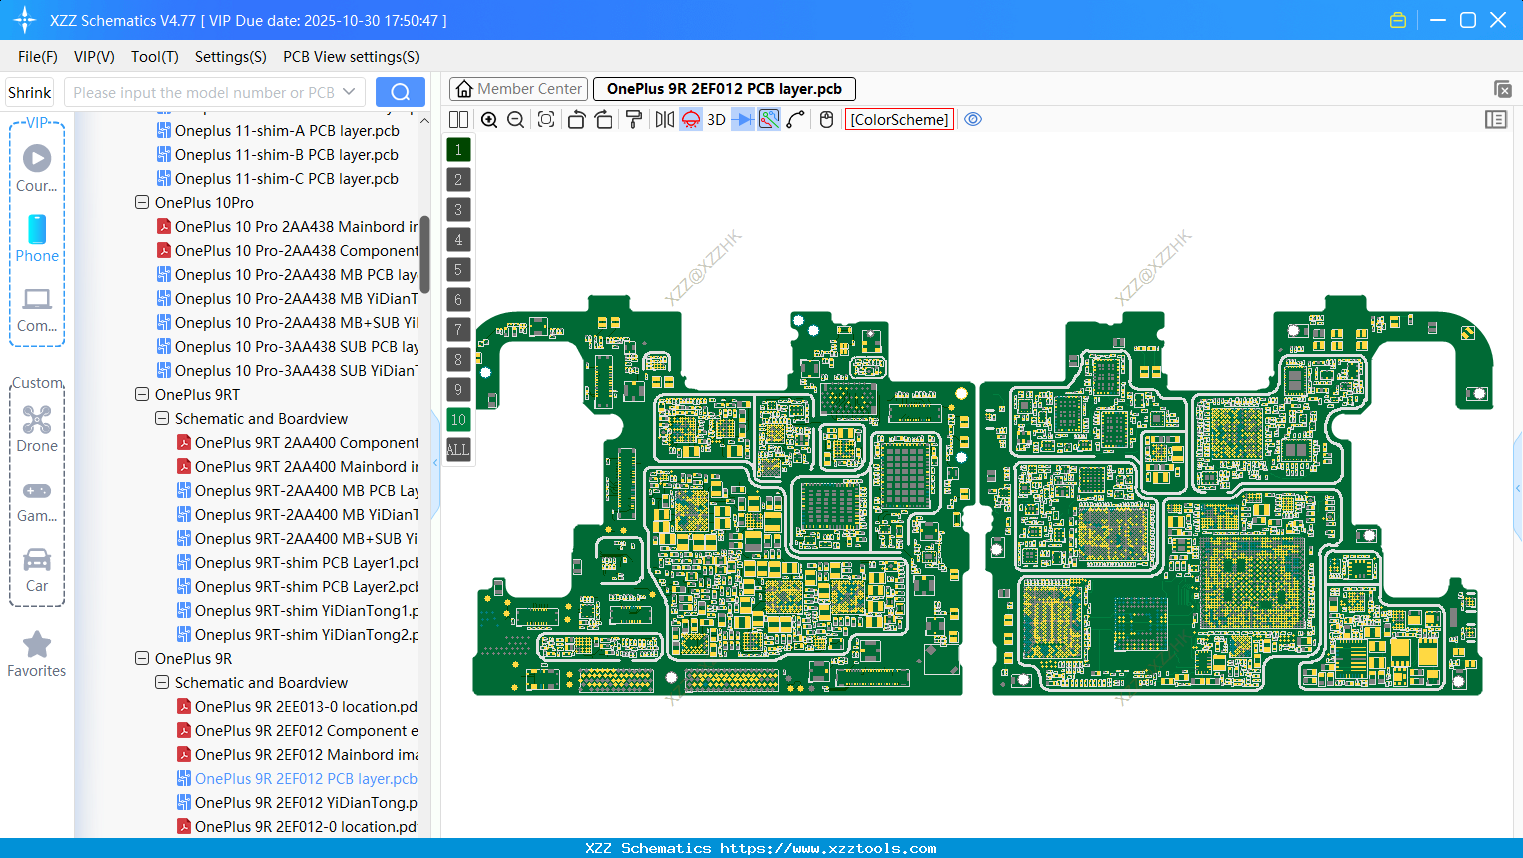This screenshot has height=858, width=1523.
Task: Toggle the diode jump tool
Action: (x=743, y=119)
